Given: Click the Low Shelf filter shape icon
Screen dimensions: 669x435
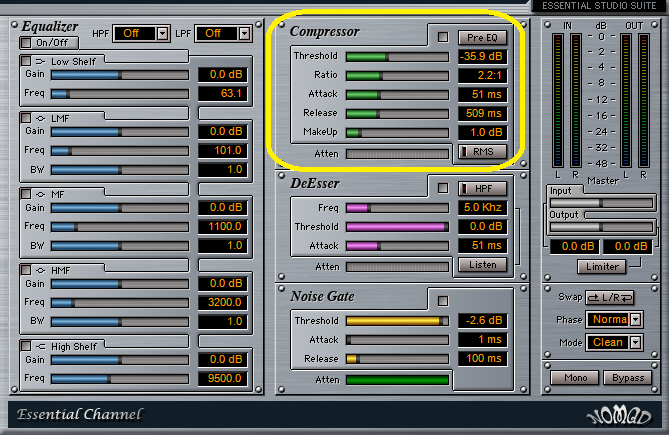Looking at the screenshot, I should (x=41, y=61).
